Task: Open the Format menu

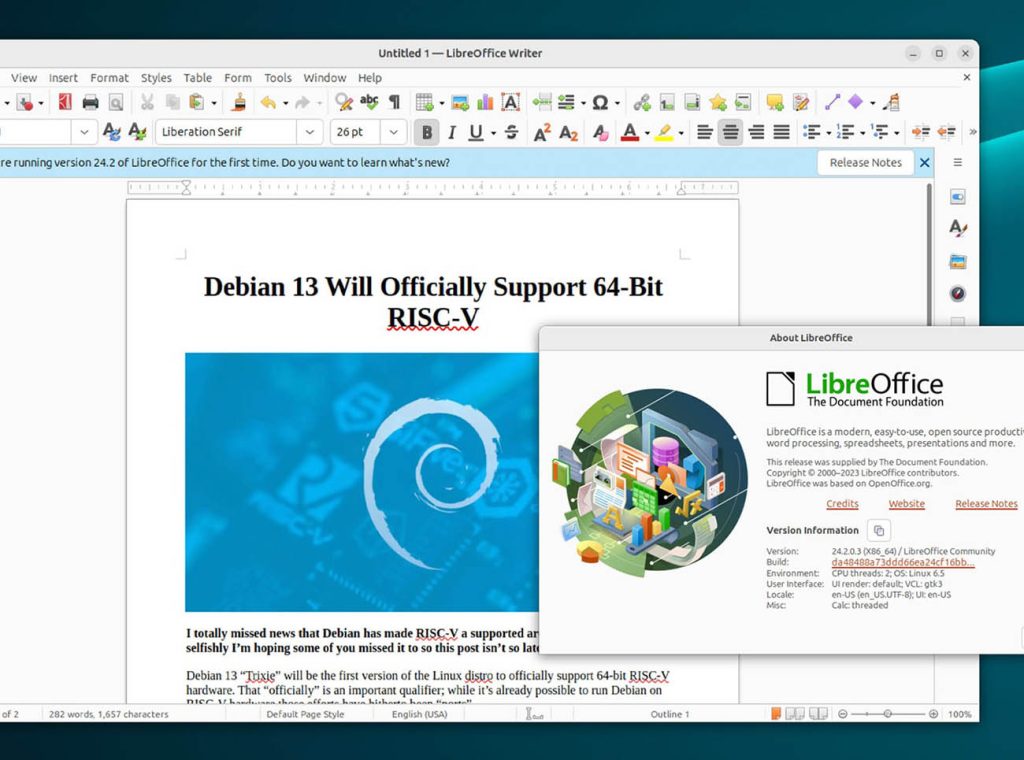Action: [x=109, y=78]
